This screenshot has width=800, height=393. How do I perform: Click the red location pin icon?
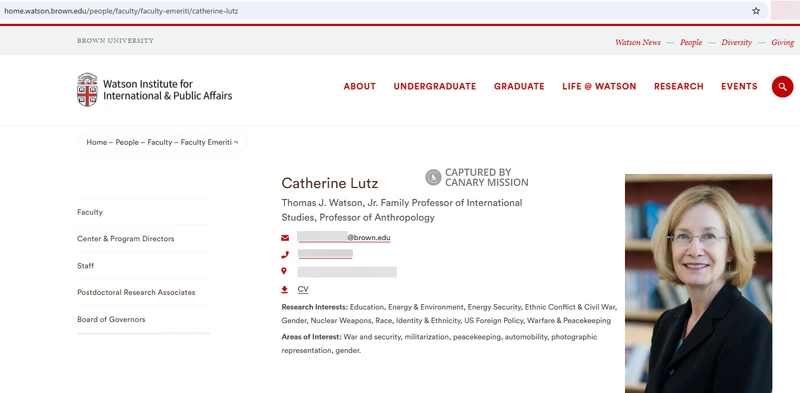point(284,271)
